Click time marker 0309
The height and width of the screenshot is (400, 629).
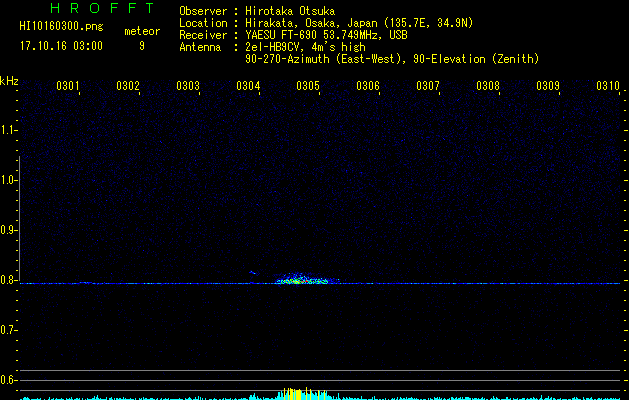pyautogui.click(x=548, y=85)
